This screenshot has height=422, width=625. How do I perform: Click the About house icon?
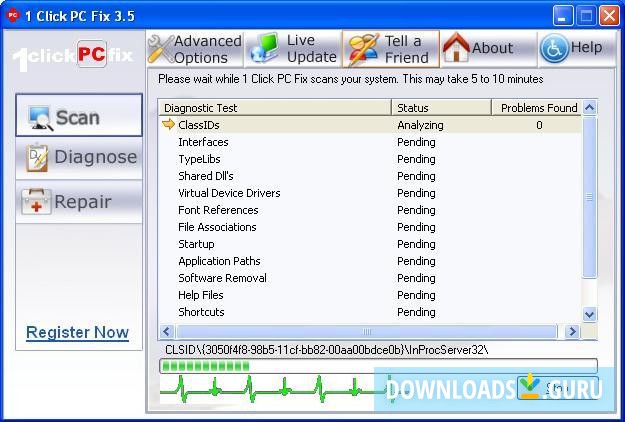click(455, 47)
